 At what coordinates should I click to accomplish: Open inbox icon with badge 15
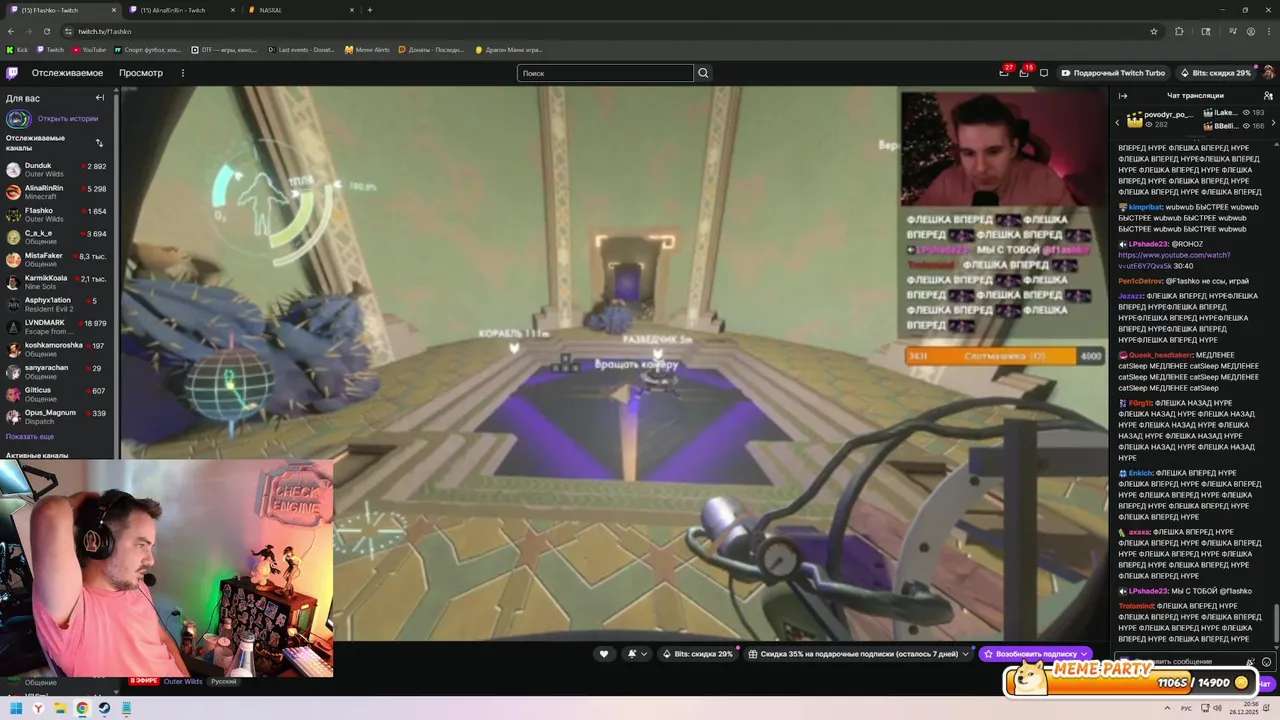(1024, 72)
